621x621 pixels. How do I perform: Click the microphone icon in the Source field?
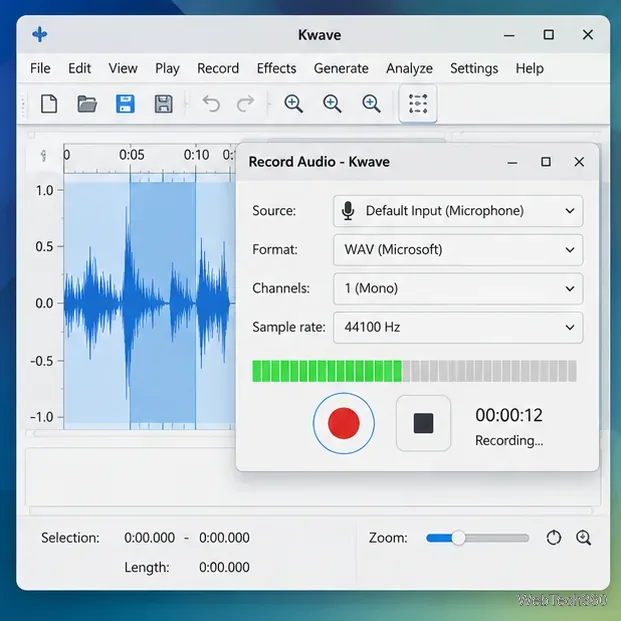[348, 211]
